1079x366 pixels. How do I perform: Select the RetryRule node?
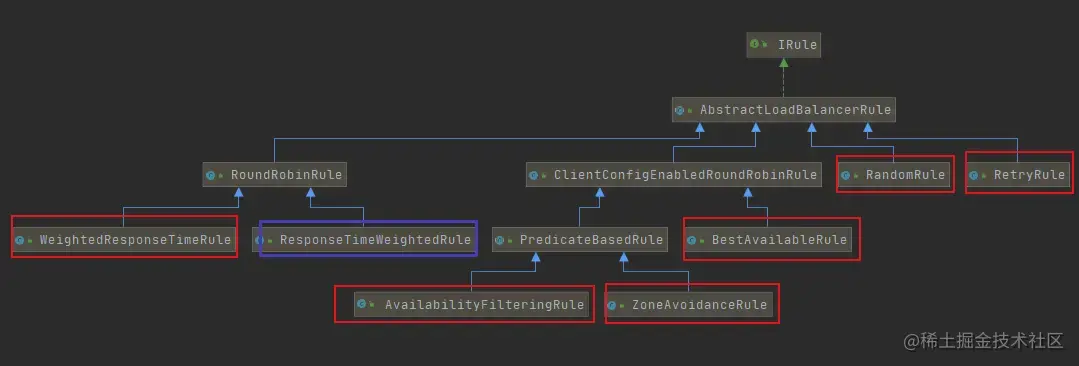[x=1018, y=175]
